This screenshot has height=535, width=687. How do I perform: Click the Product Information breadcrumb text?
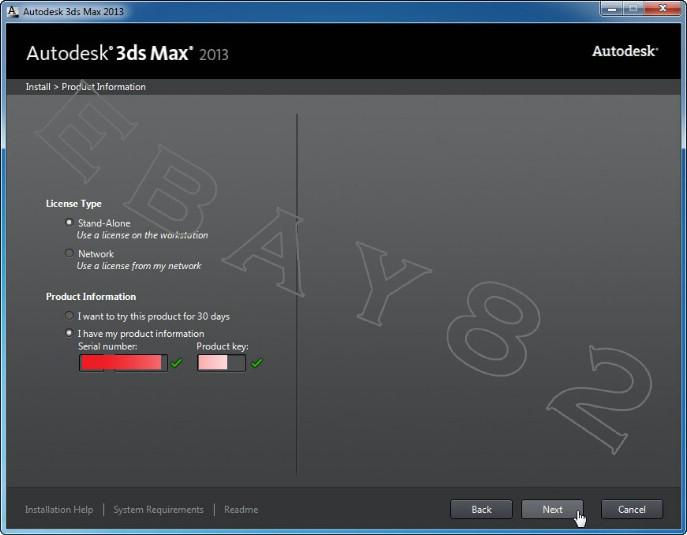point(103,87)
